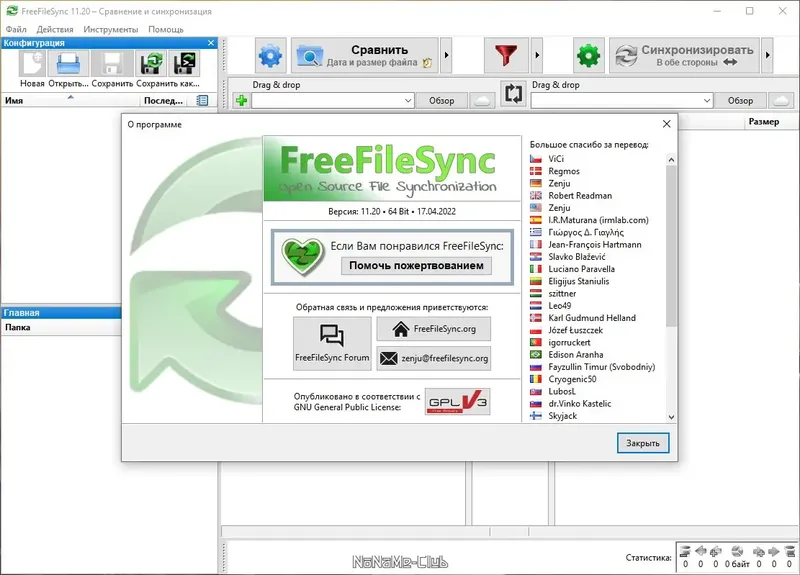The width and height of the screenshot is (800, 575).
Task: Browse right folder with Обзор
Action: (x=740, y=101)
